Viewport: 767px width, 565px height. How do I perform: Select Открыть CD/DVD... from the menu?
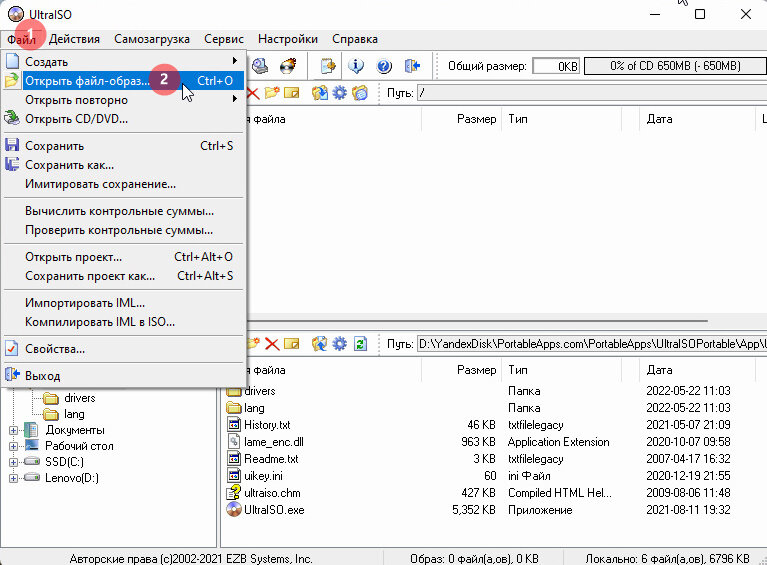[123, 119]
